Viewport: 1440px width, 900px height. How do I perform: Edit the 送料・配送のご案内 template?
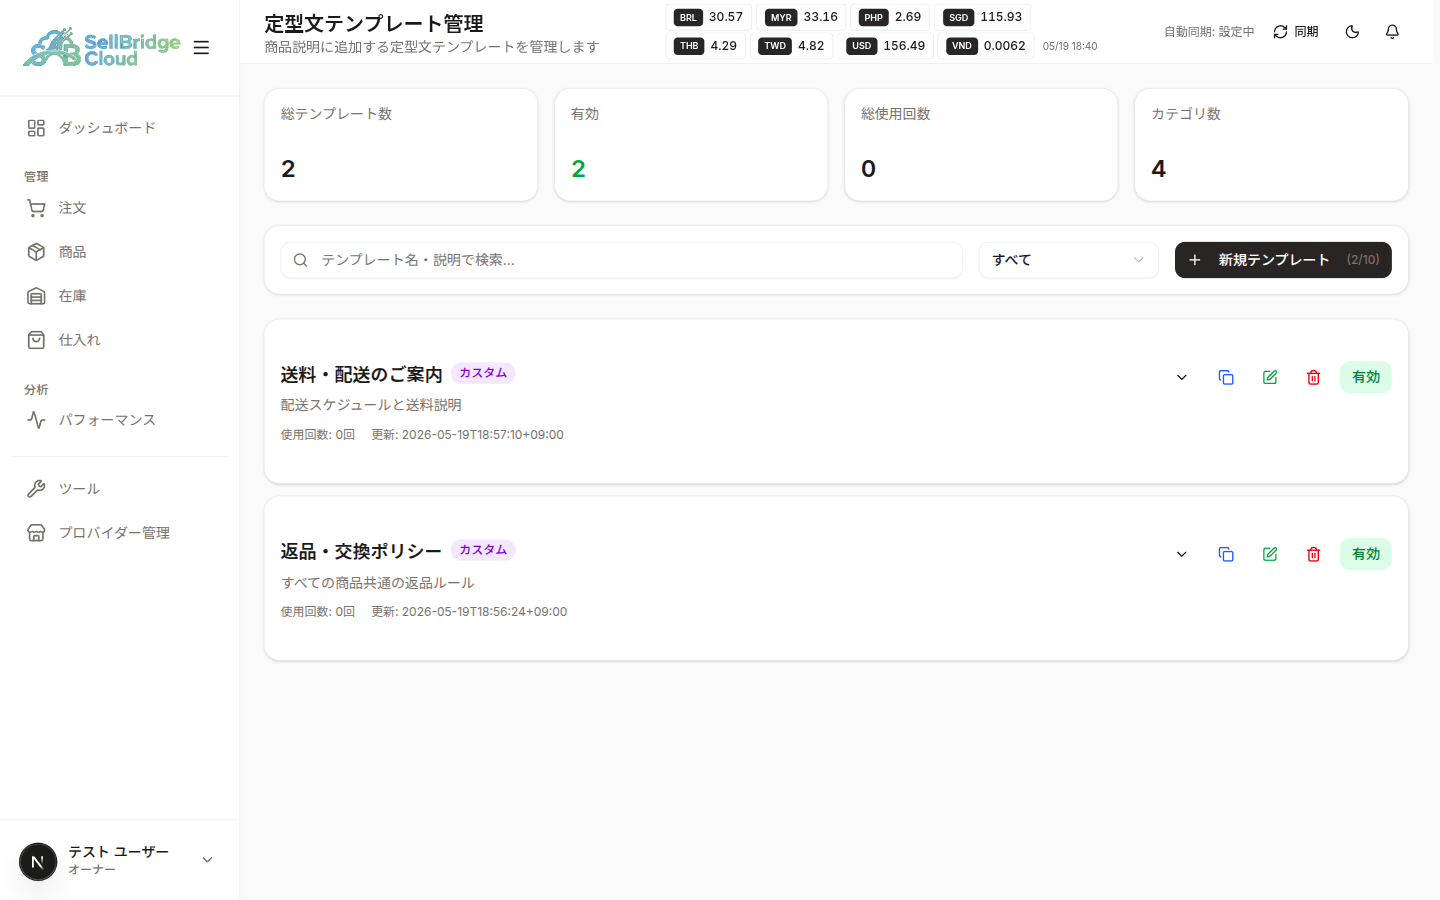tap(1270, 377)
